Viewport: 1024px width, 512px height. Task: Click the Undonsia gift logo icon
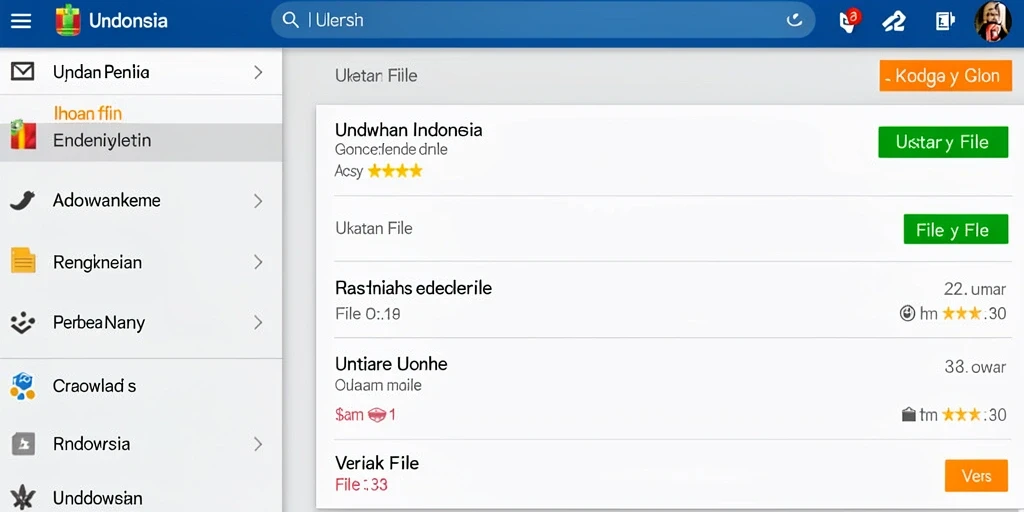(x=68, y=20)
